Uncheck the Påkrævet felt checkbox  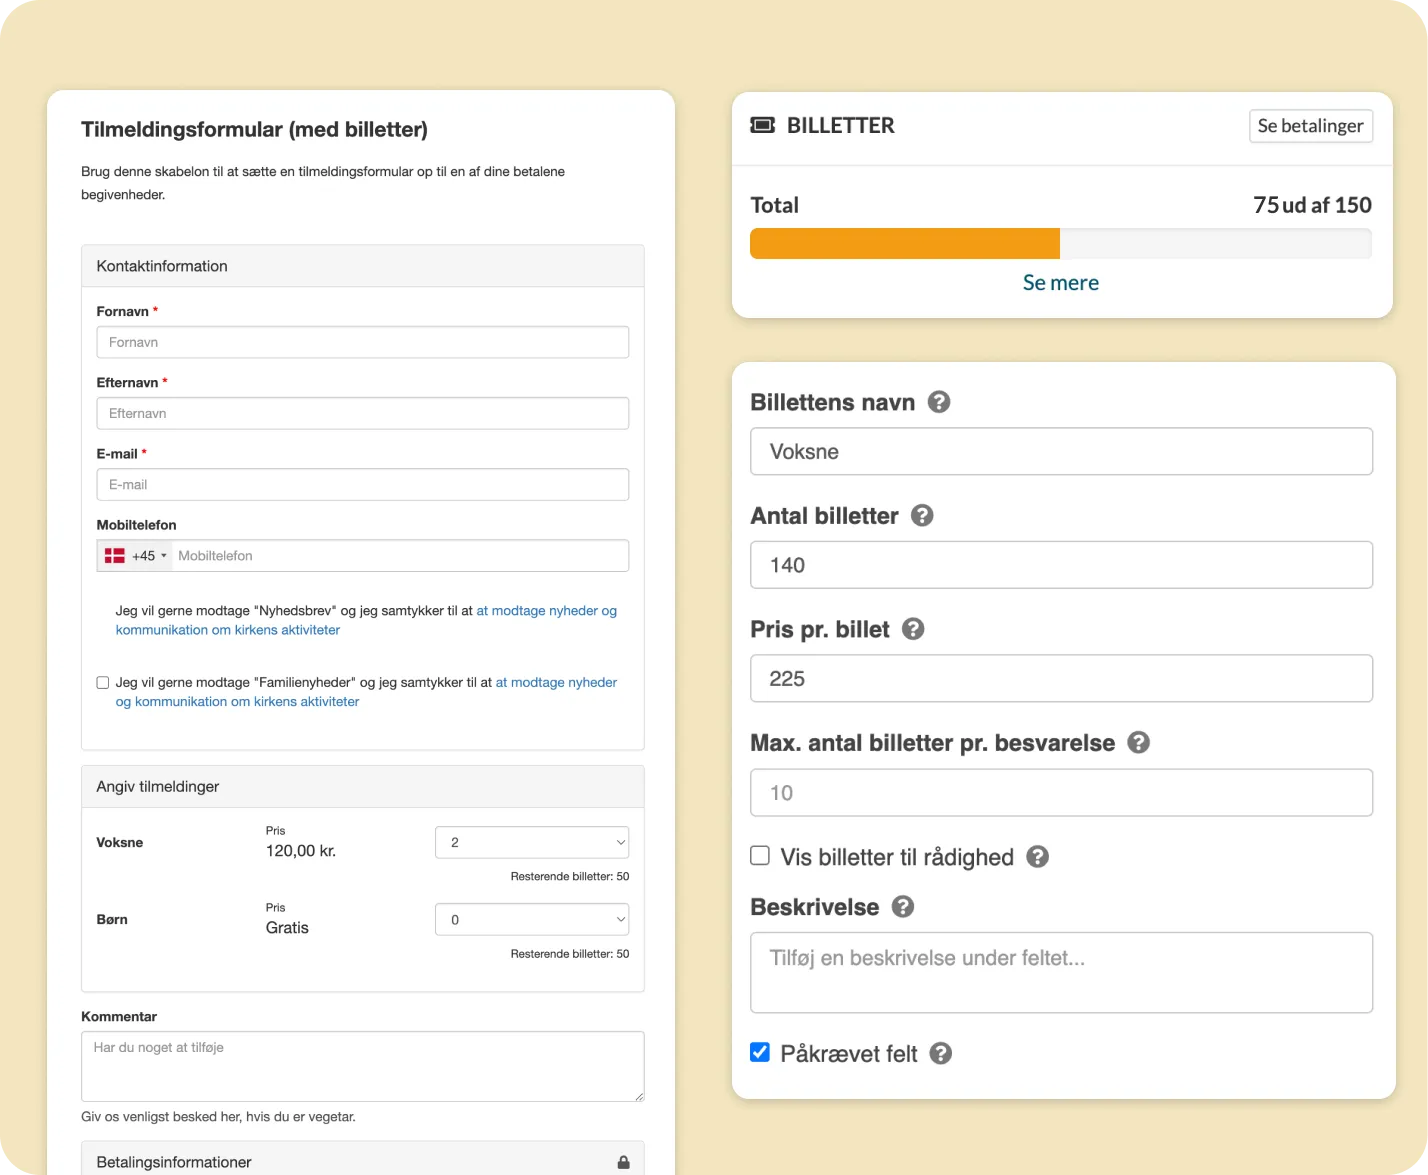coord(760,1052)
